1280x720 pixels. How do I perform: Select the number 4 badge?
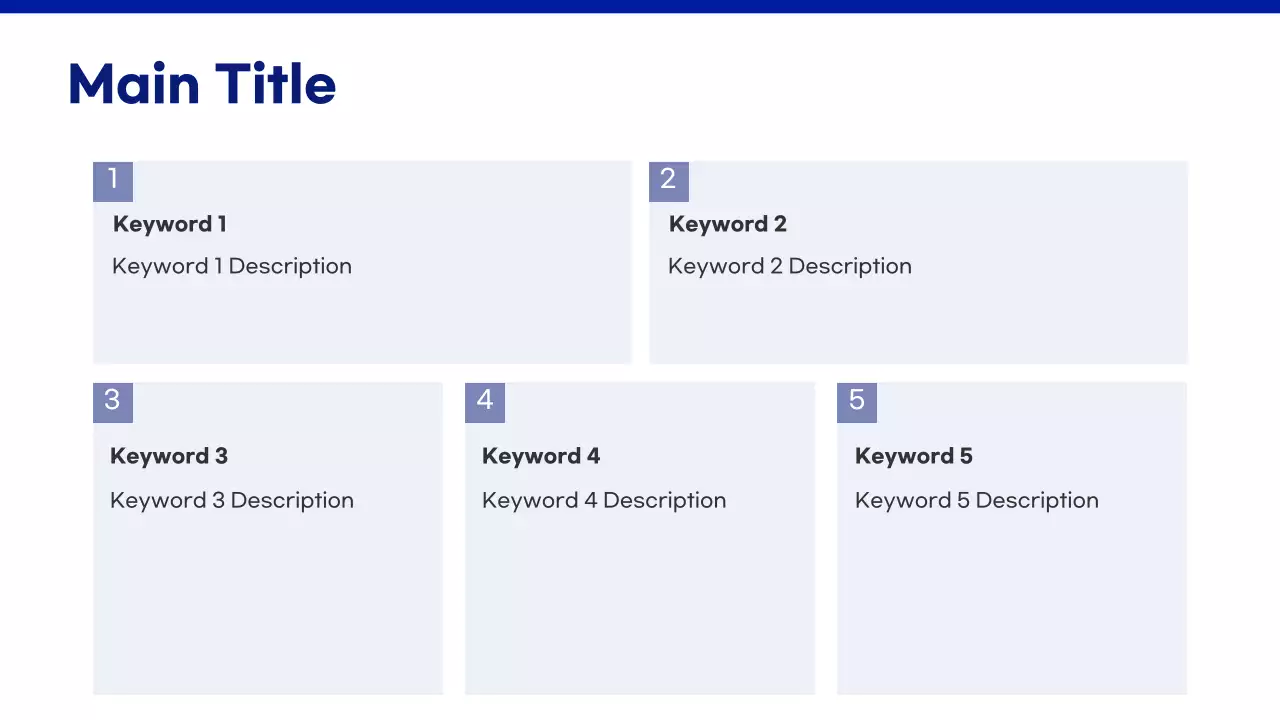coord(485,402)
